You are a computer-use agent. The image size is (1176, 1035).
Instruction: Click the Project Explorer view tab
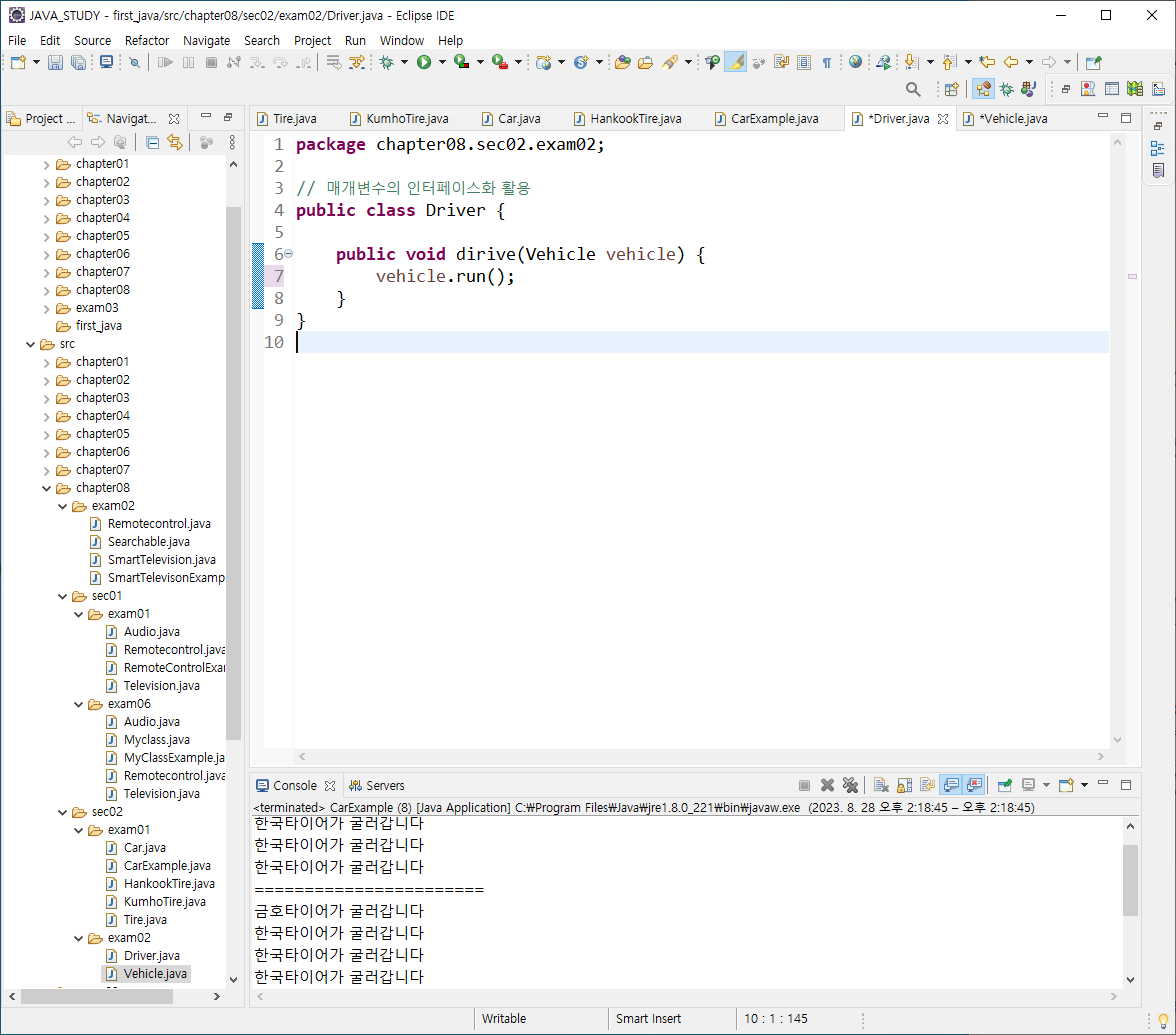pyautogui.click(x=41, y=118)
